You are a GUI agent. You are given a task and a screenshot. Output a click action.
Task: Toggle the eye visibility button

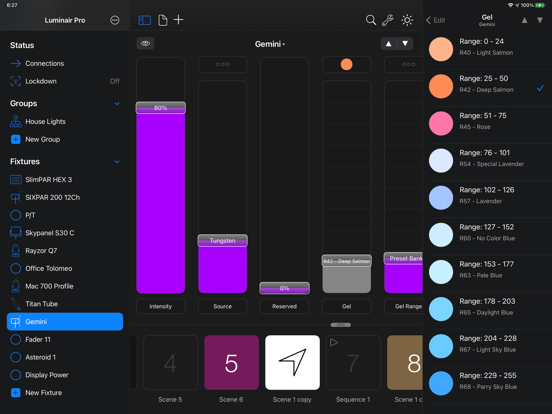(x=145, y=44)
